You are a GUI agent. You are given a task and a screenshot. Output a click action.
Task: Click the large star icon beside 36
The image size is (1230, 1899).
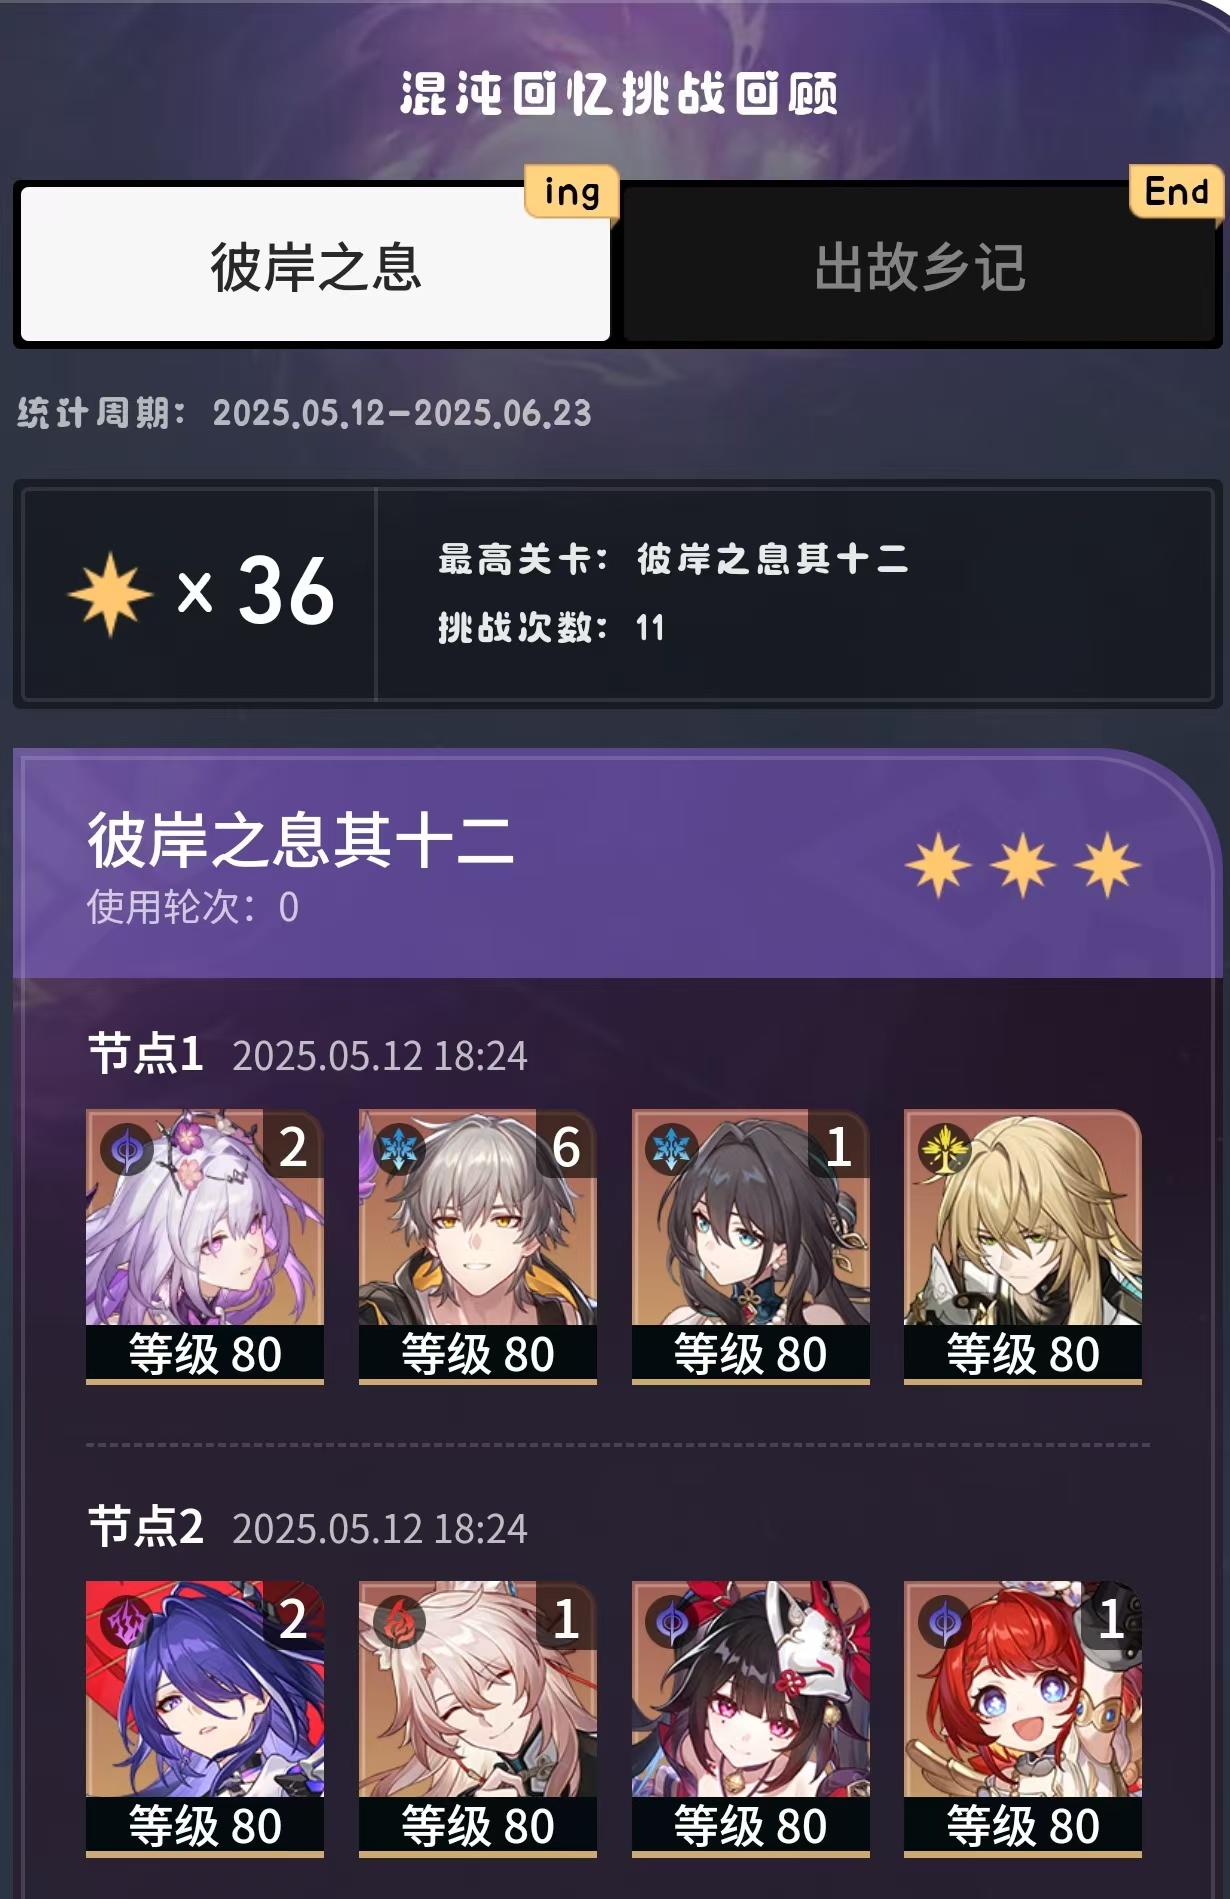[110, 593]
